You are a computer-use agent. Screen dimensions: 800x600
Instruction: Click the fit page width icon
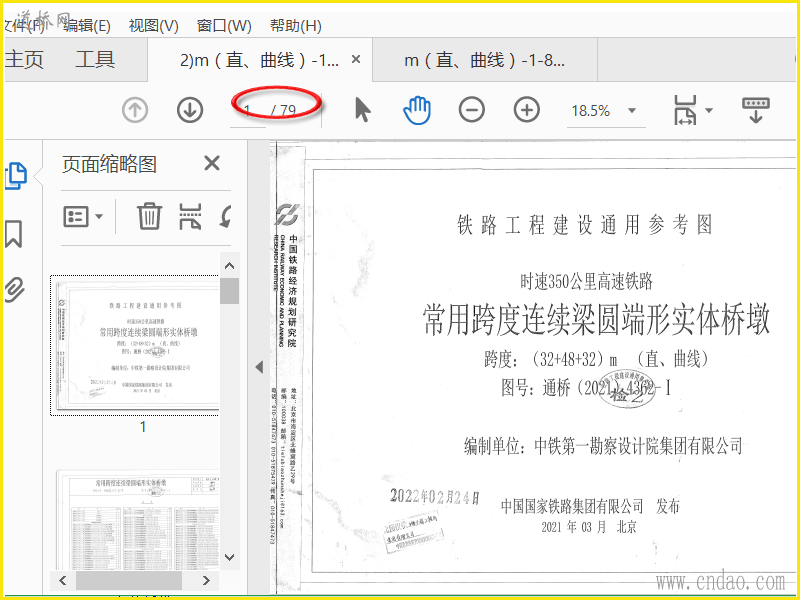686,110
